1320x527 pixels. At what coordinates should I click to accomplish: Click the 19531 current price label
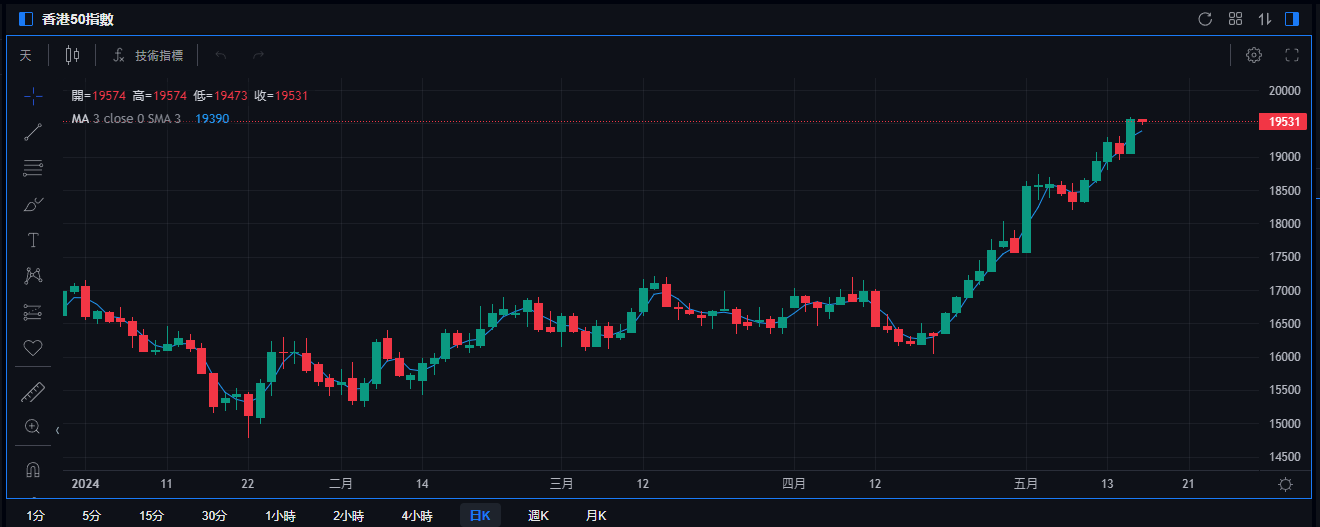(1283, 122)
